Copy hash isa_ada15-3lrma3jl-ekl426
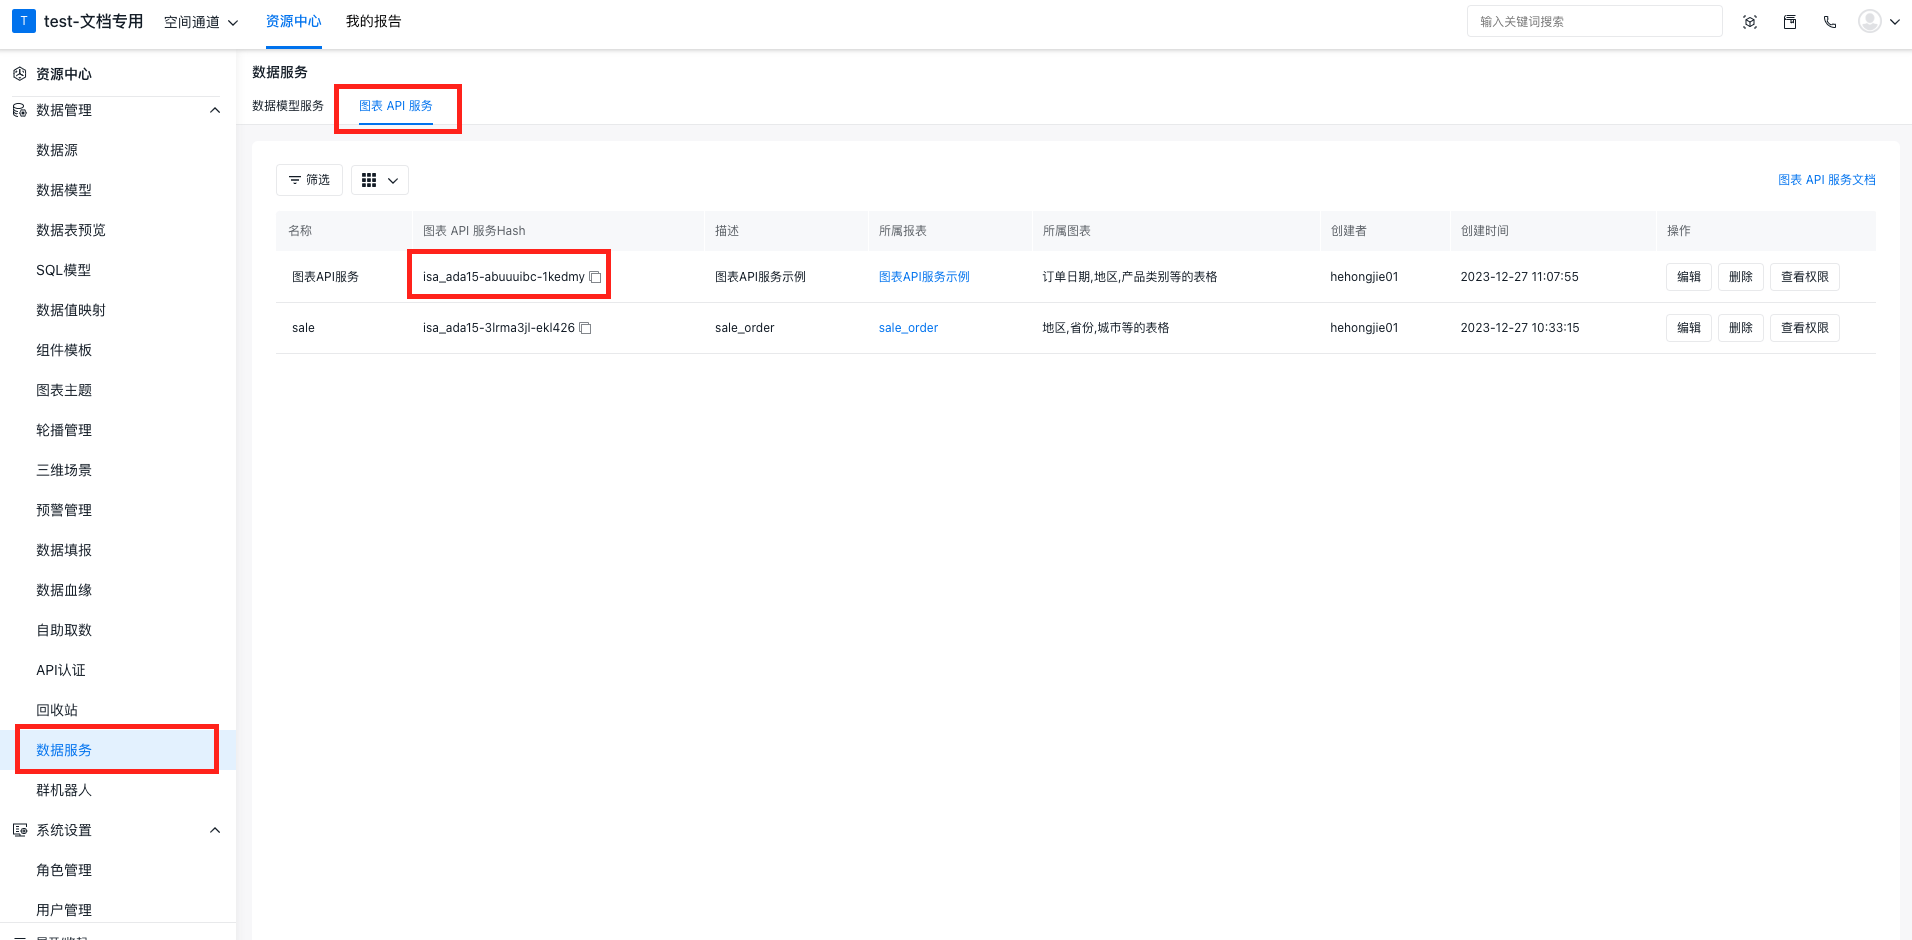 tap(586, 328)
